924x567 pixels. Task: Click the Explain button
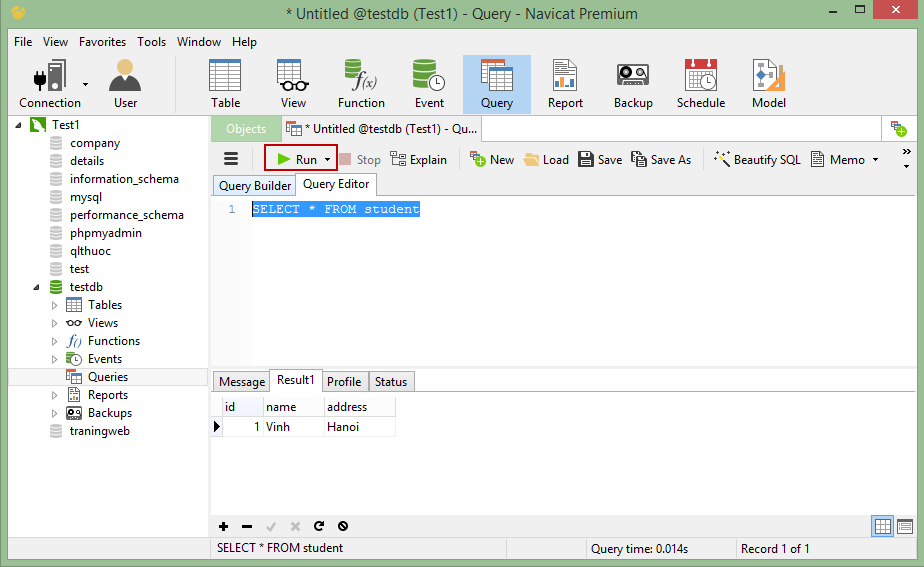[418, 160]
